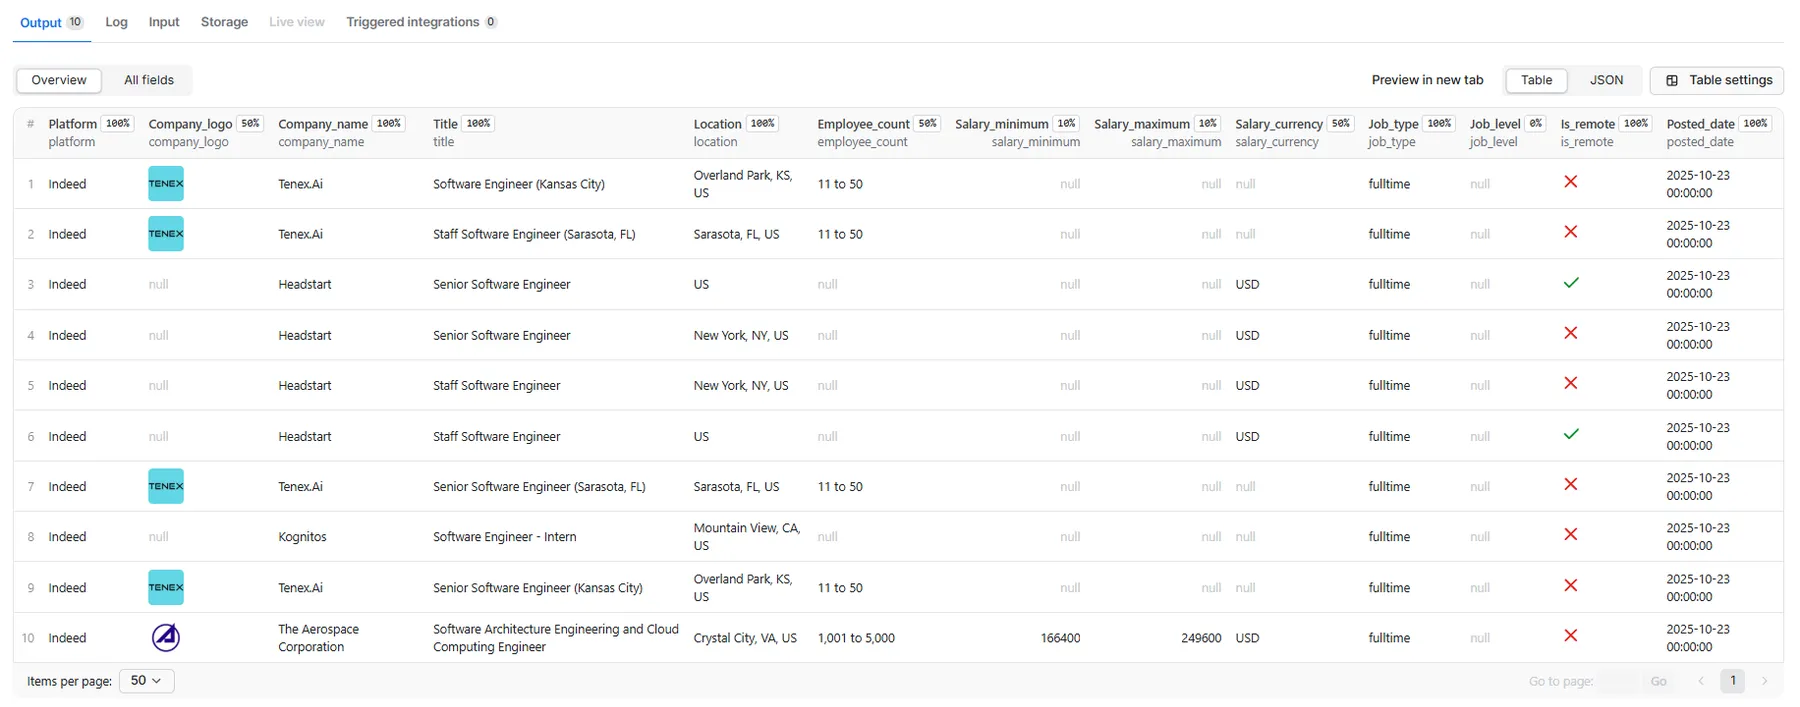Image resolution: width=1800 pixels, height=707 pixels.
Task: Click the Tenex logo in row 9
Action: pyautogui.click(x=166, y=587)
